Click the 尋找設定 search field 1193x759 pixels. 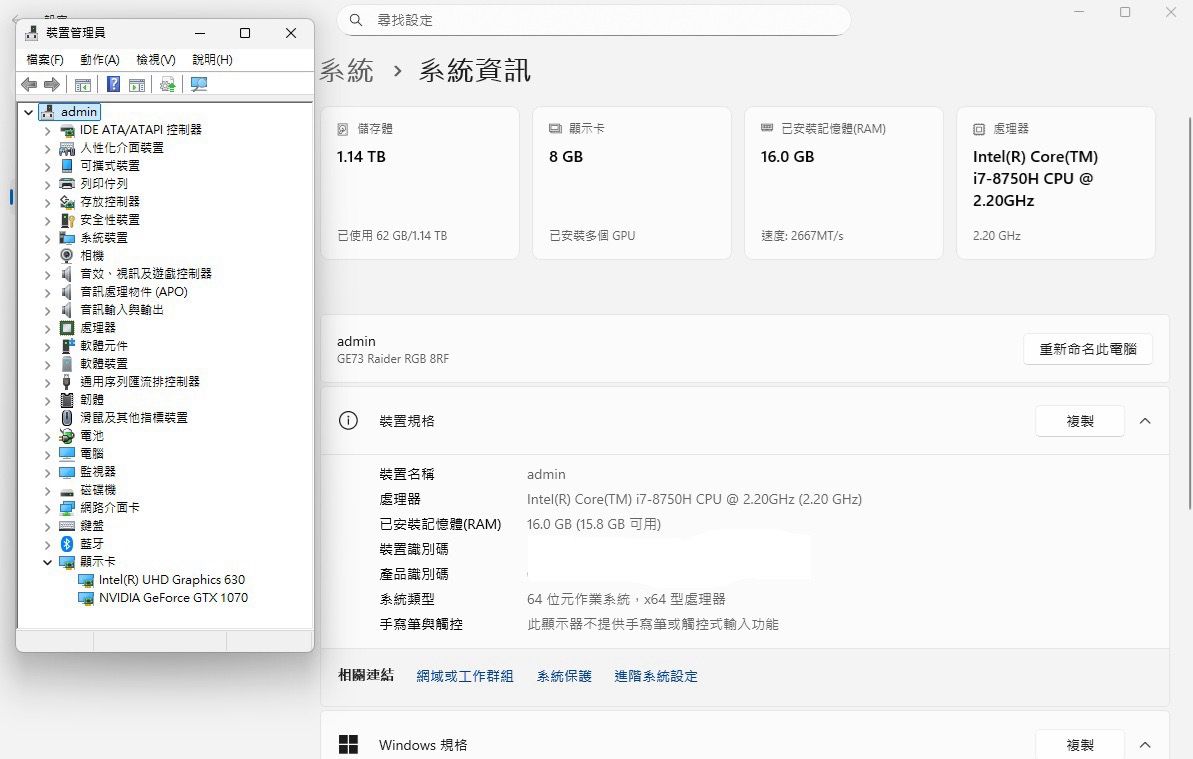[x=600, y=20]
